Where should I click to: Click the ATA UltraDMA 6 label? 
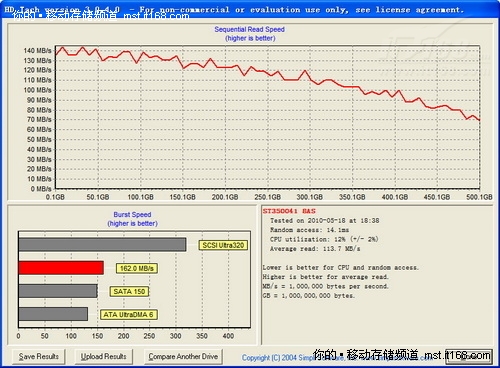coord(128,315)
